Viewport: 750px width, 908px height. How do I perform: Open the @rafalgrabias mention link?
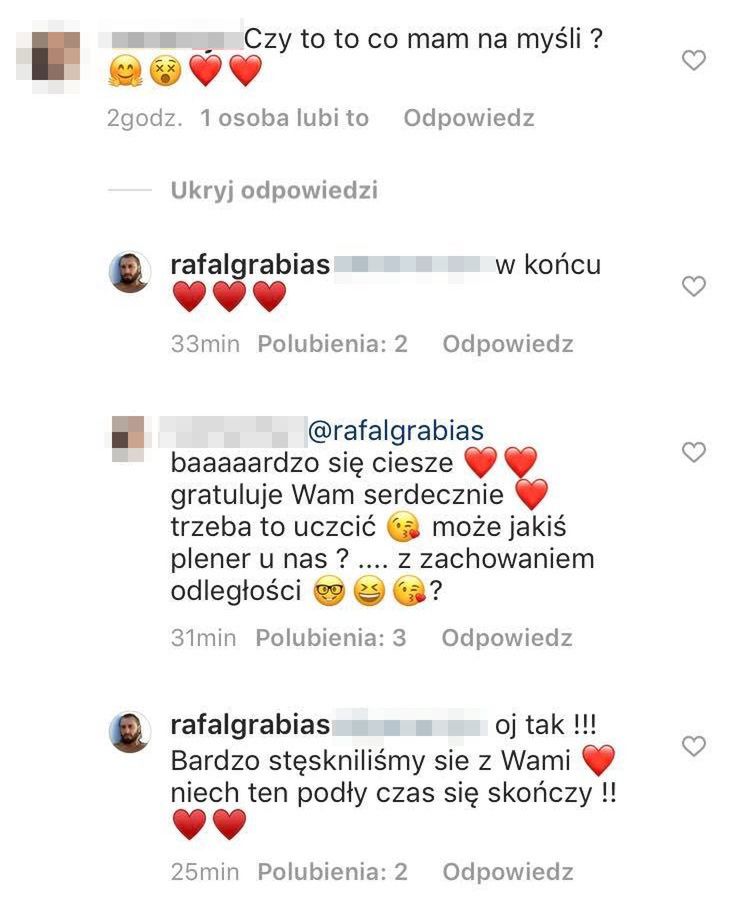coord(396,431)
